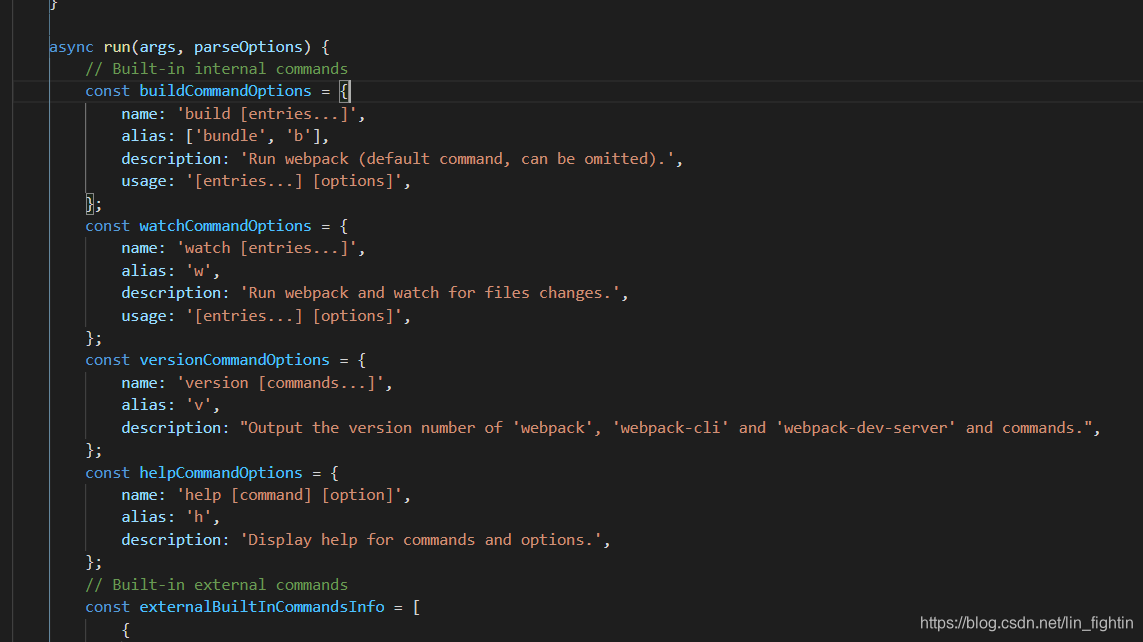Click usage string in watchCommandOptions block
The image size is (1143, 642).
294,316
